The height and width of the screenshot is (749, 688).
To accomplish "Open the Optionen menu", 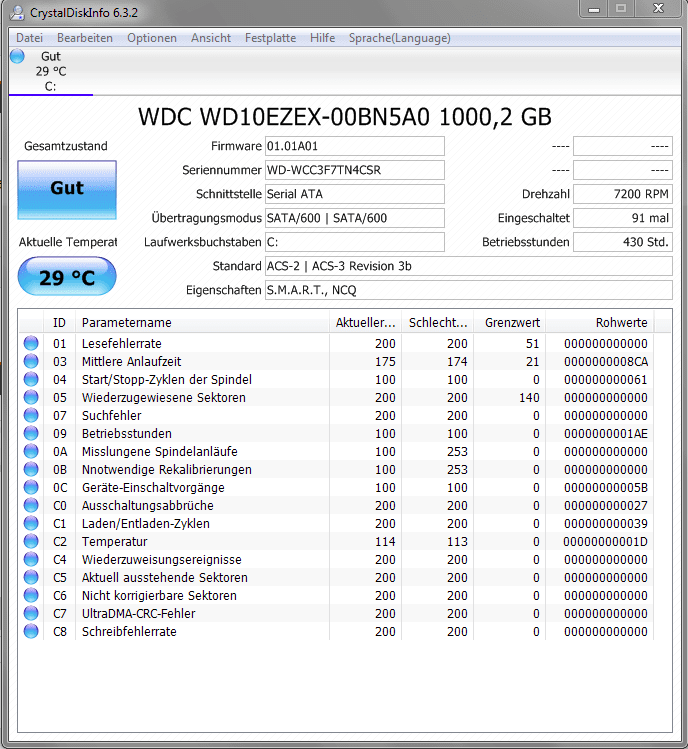I will pyautogui.click(x=152, y=38).
